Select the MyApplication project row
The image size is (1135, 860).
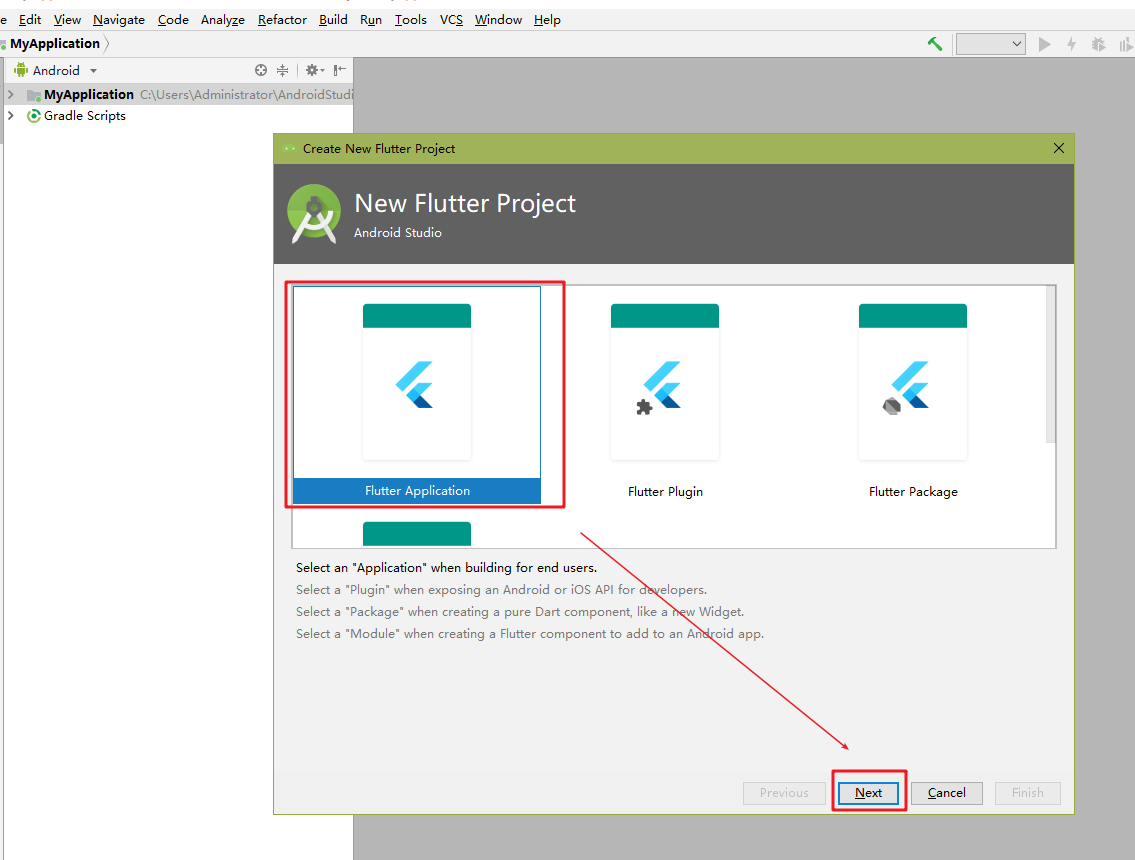179,94
